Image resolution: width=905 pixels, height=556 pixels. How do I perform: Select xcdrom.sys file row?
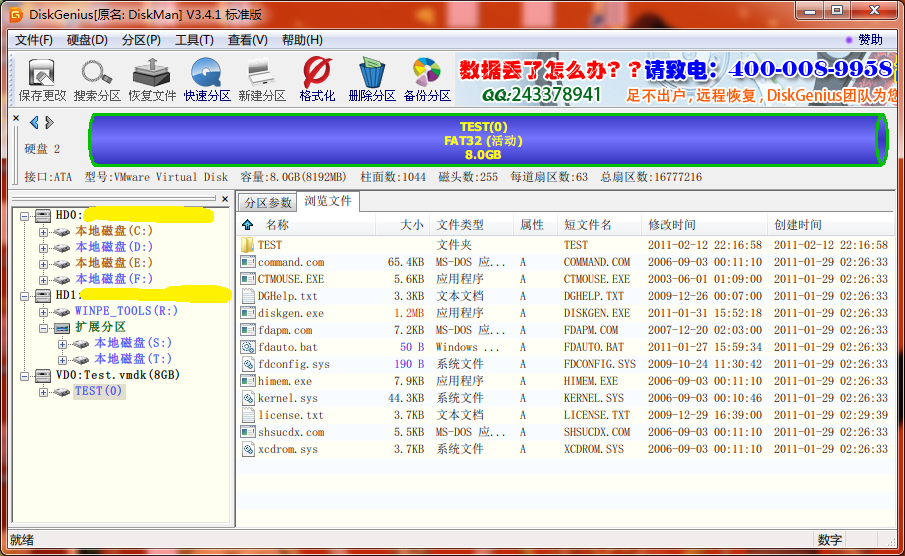pyautogui.click(x=566, y=449)
